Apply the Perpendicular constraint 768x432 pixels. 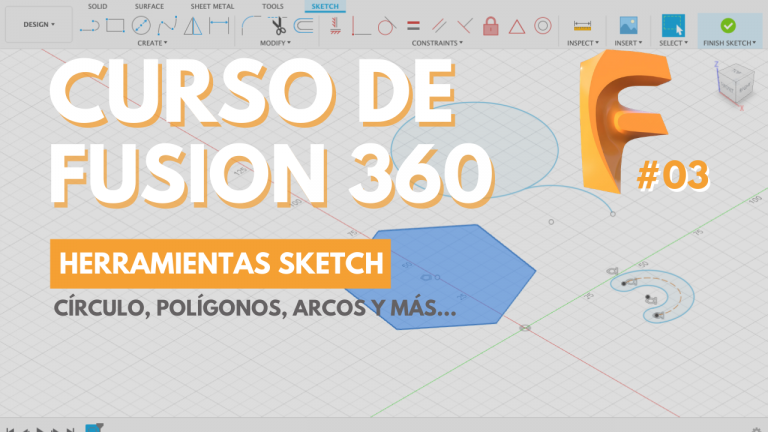pos(464,25)
